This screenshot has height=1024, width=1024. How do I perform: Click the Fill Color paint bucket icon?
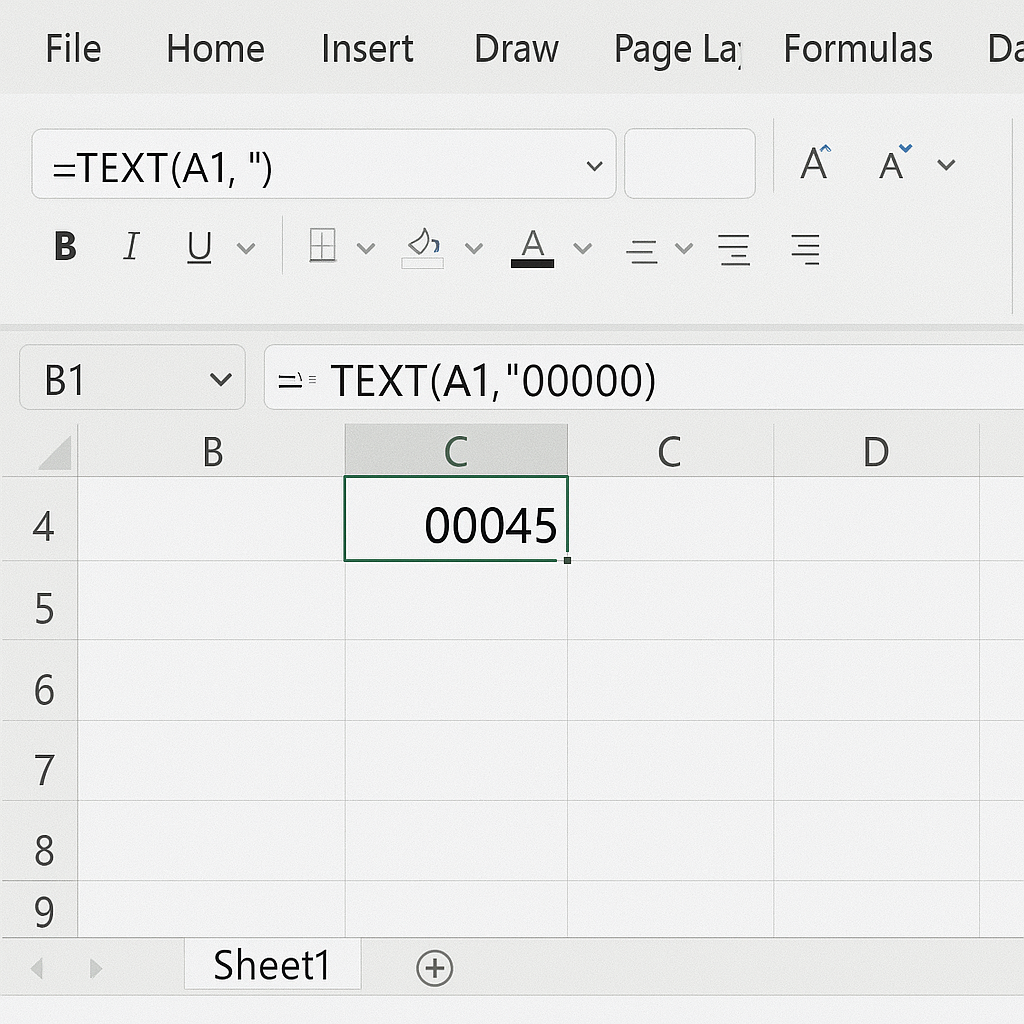coord(423,246)
